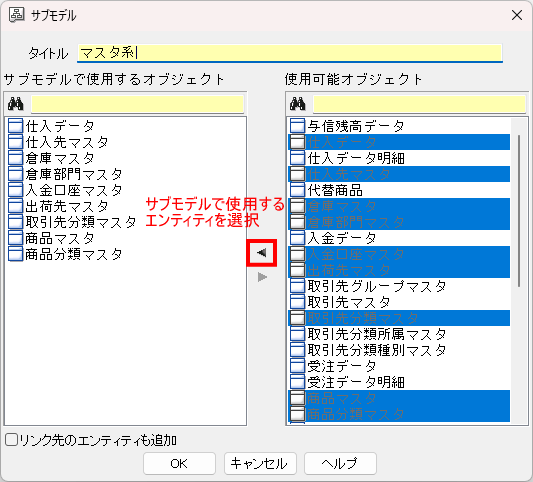This screenshot has width=533, height=482.
Task: Click the entity icon of 取引先グループマスタ
Action: coord(297,286)
